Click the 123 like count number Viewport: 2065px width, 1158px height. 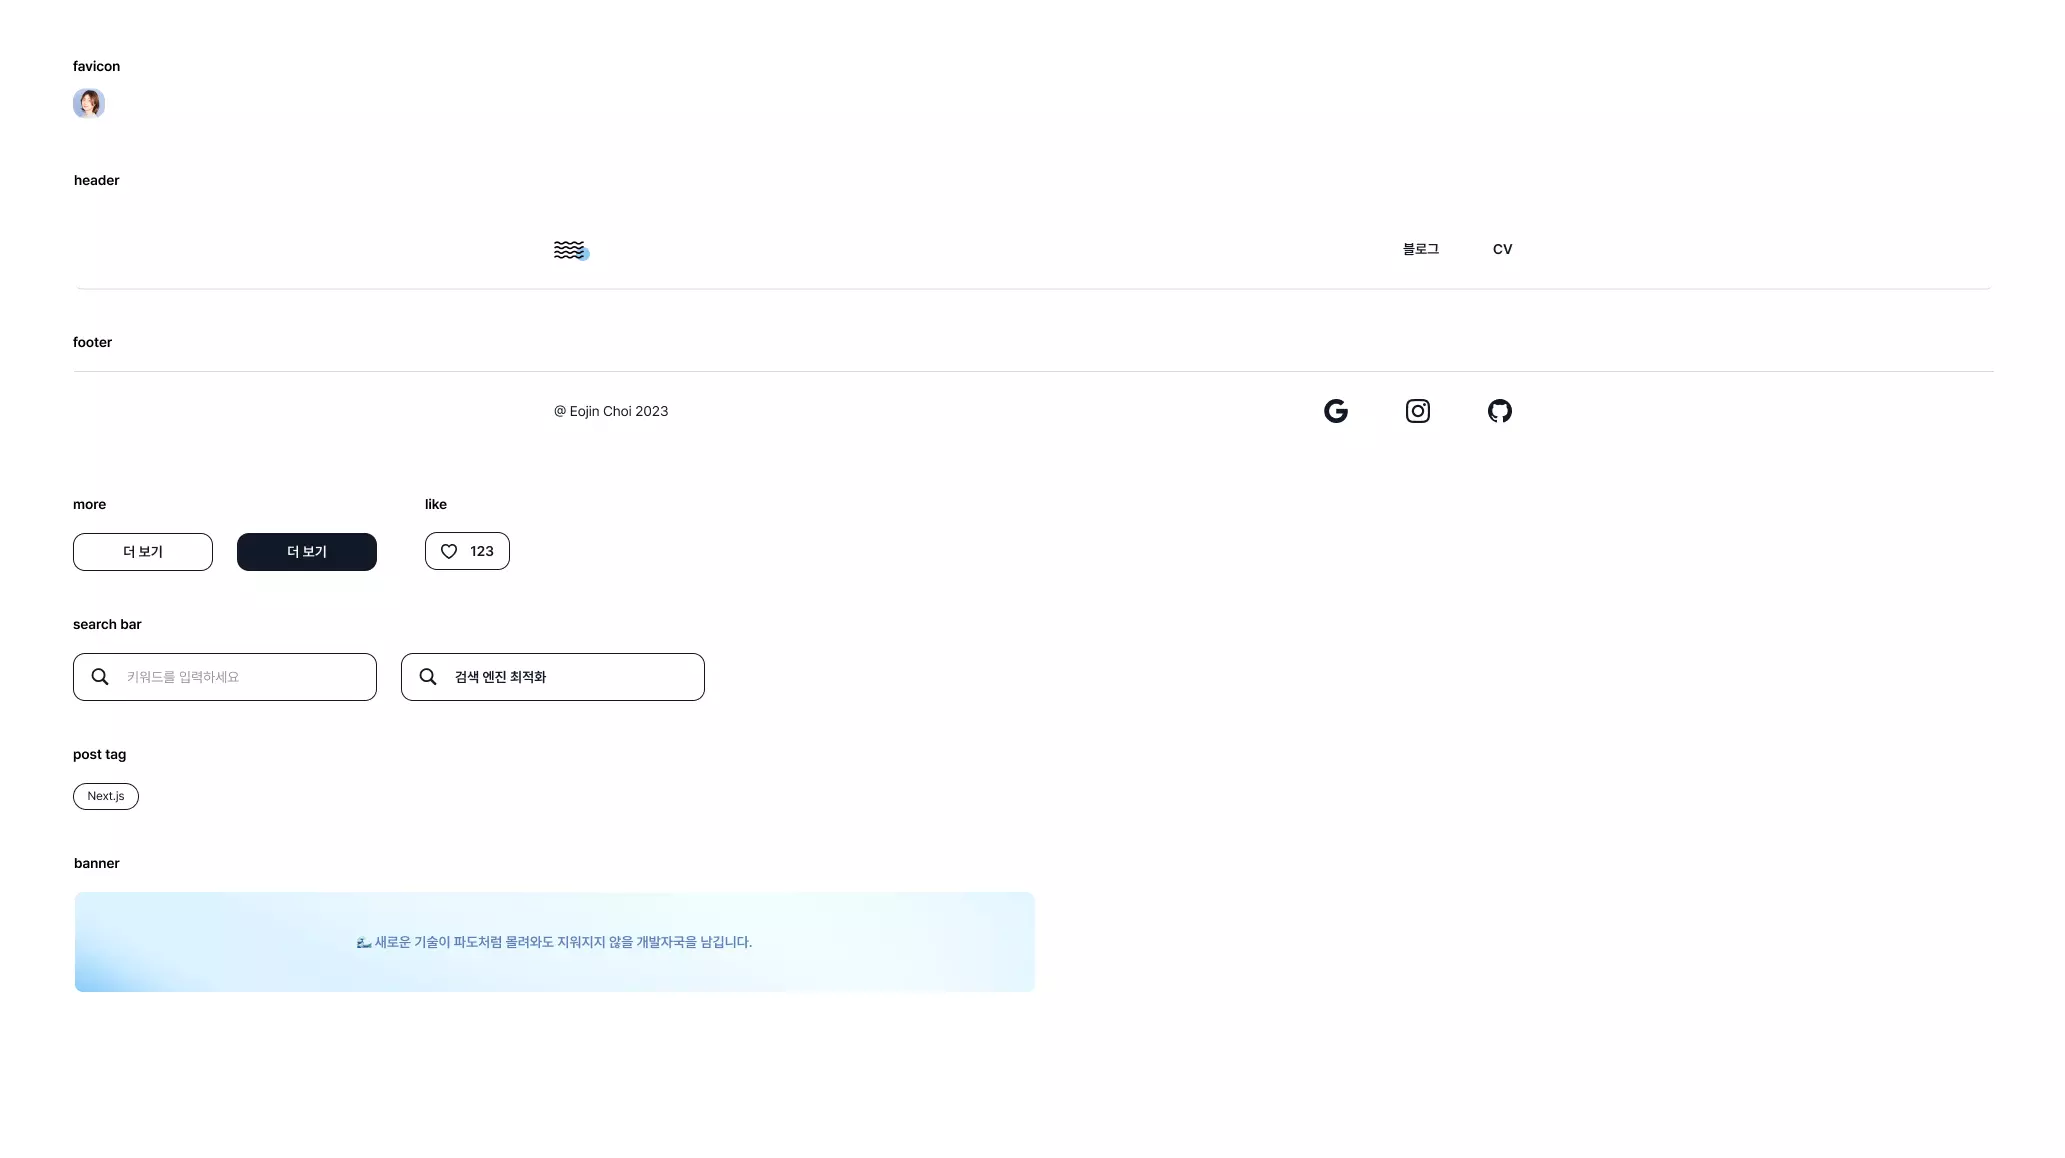[482, 551]
